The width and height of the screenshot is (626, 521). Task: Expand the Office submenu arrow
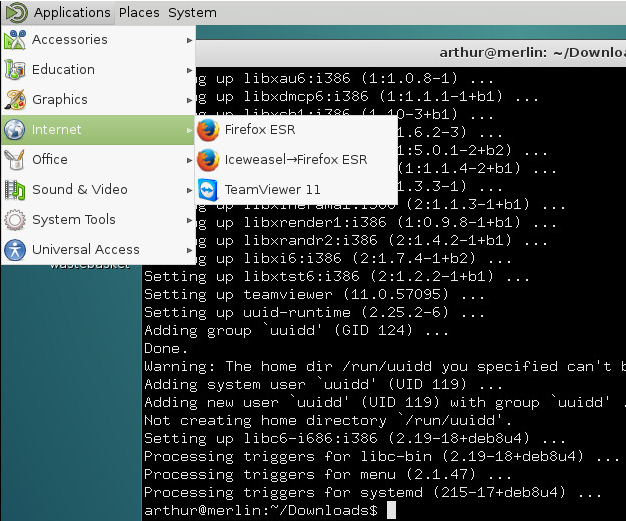point(189,160)
